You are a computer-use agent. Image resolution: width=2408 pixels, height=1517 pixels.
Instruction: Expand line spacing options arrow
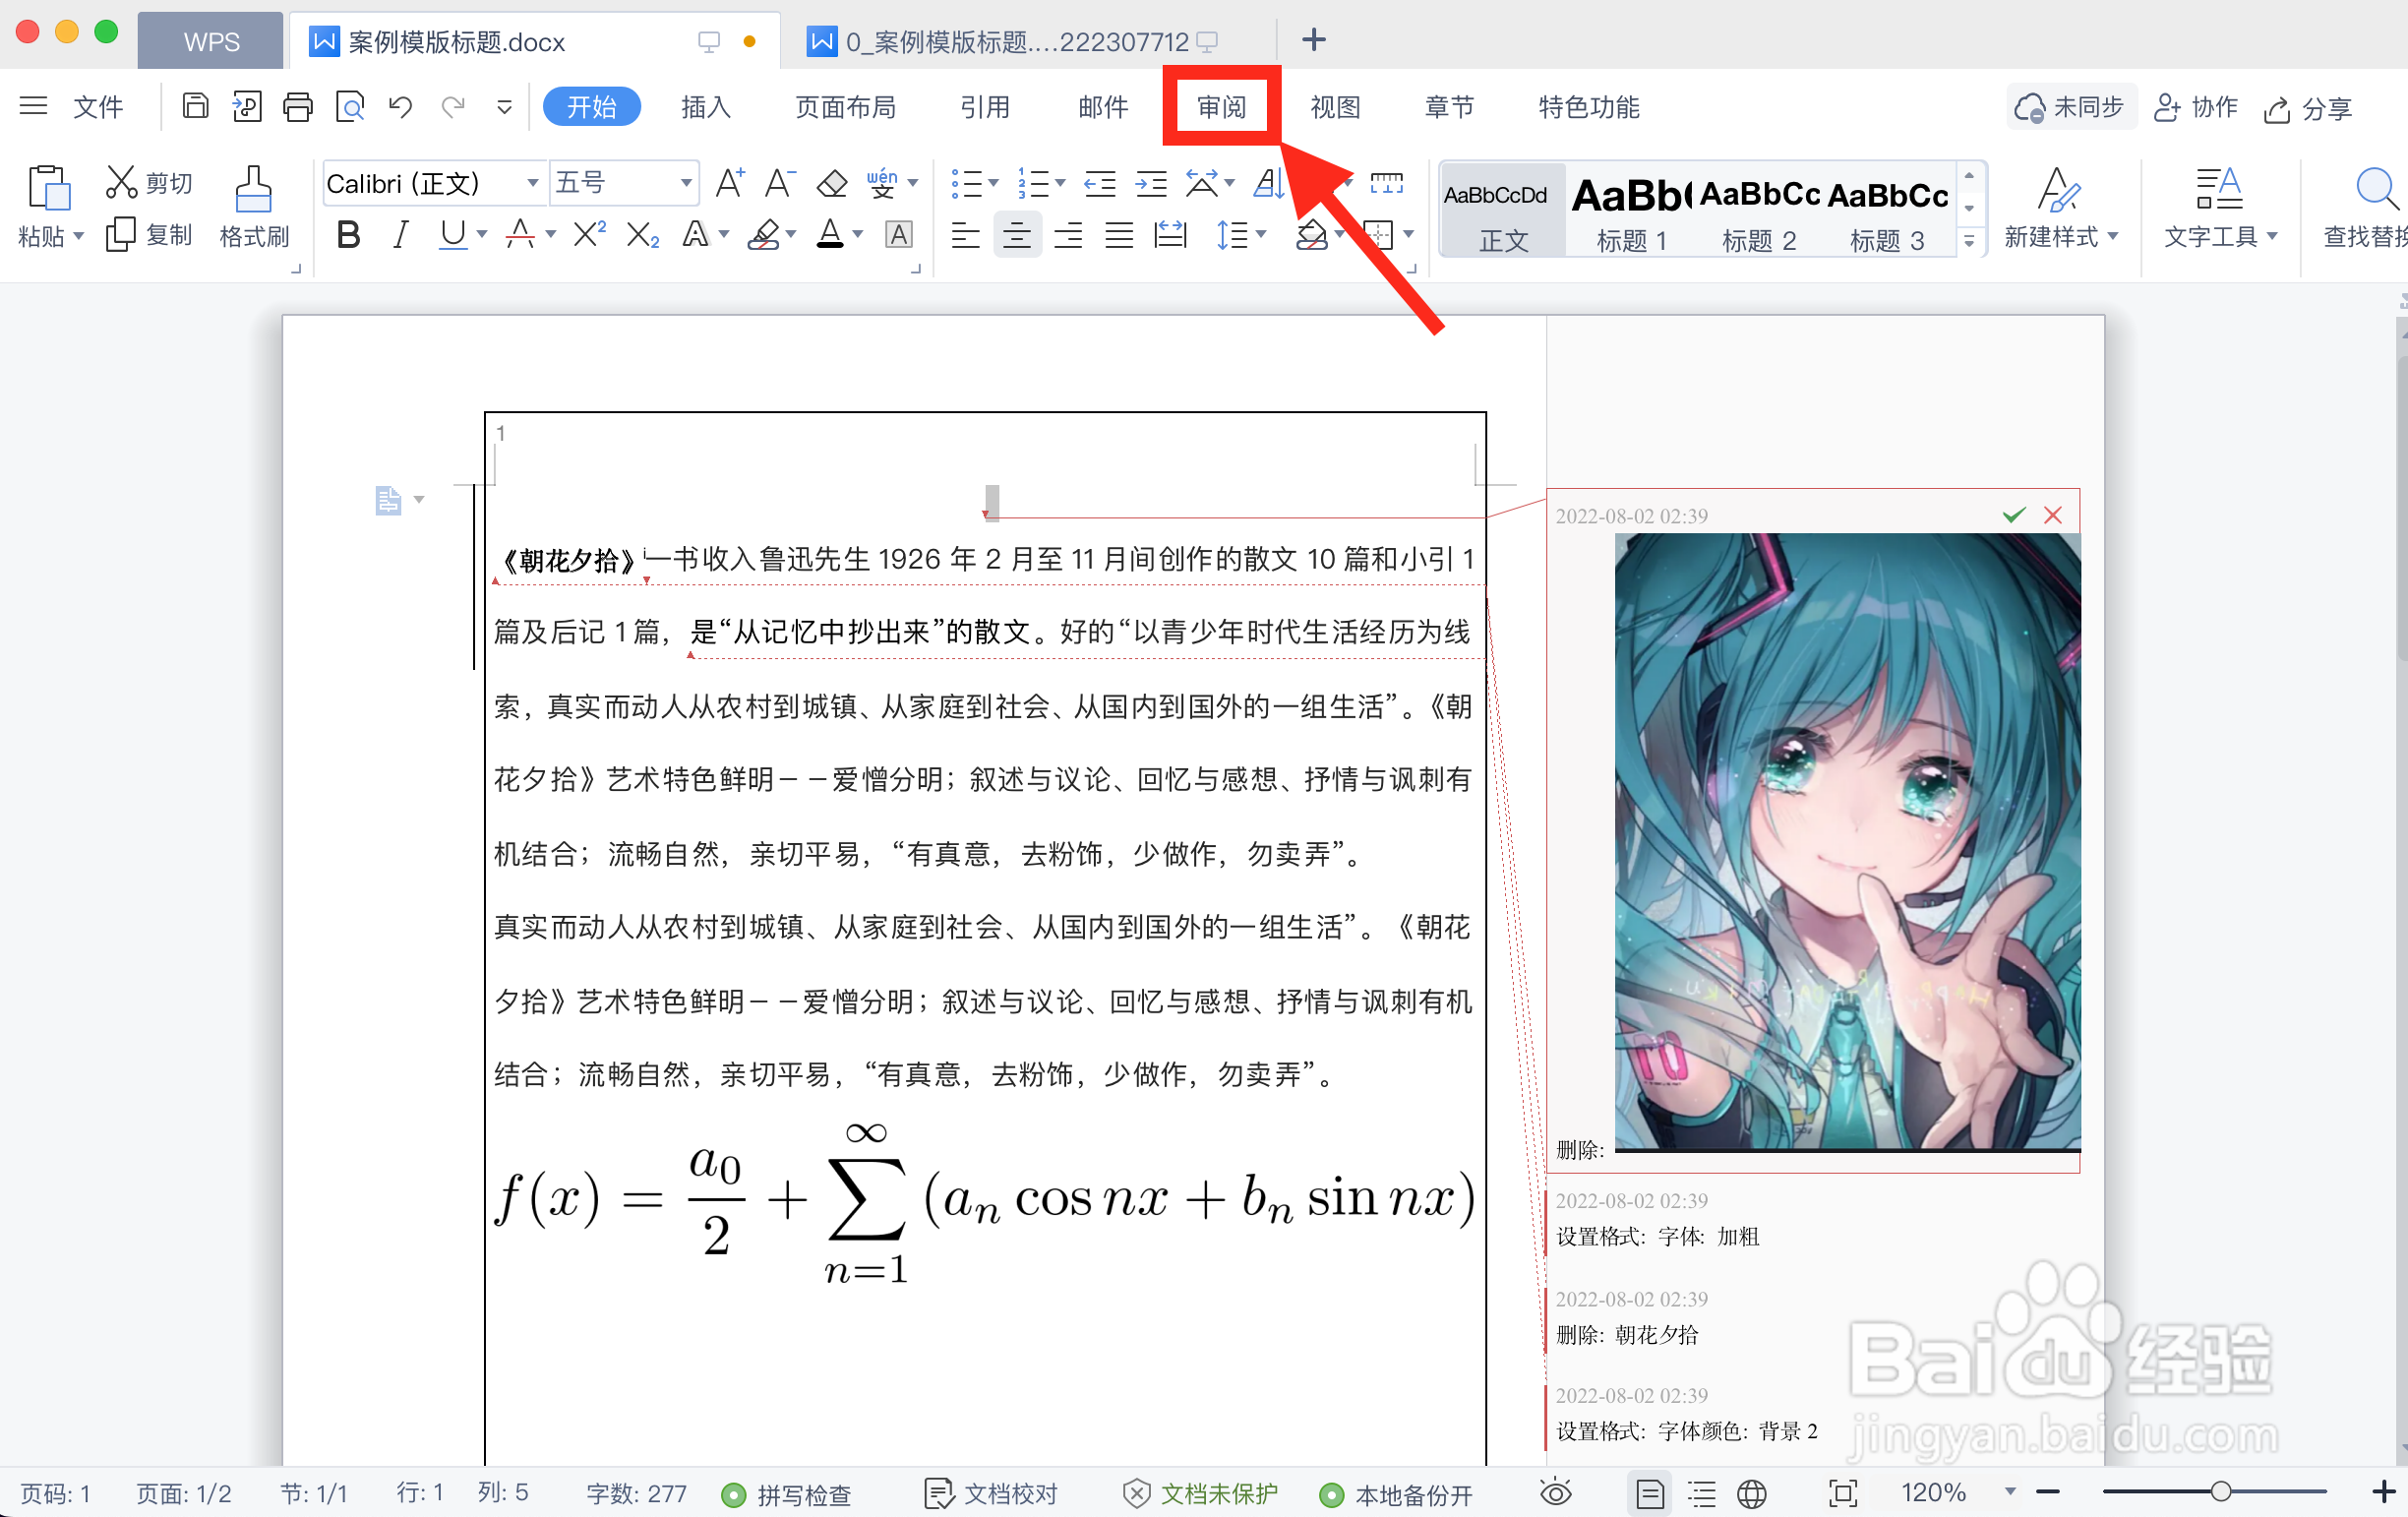click(x=1261, y=235)
